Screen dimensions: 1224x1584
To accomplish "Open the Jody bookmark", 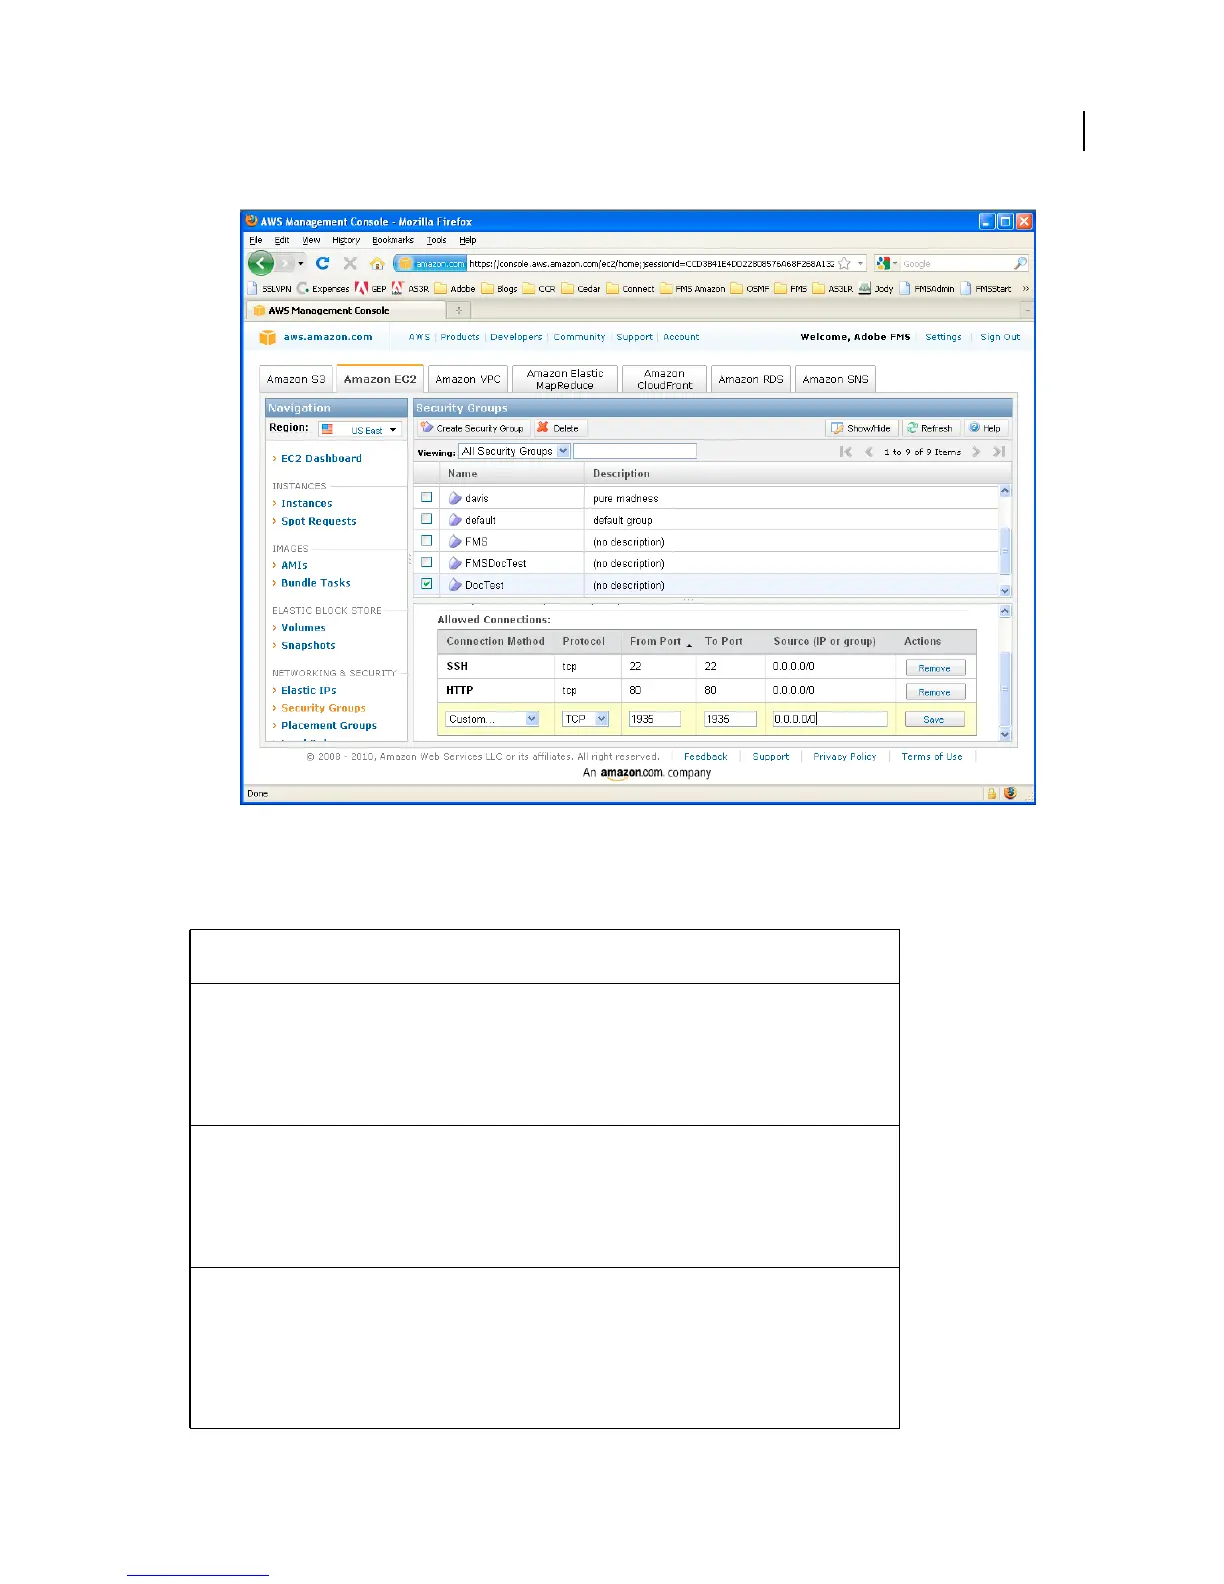I will [876, 288].
